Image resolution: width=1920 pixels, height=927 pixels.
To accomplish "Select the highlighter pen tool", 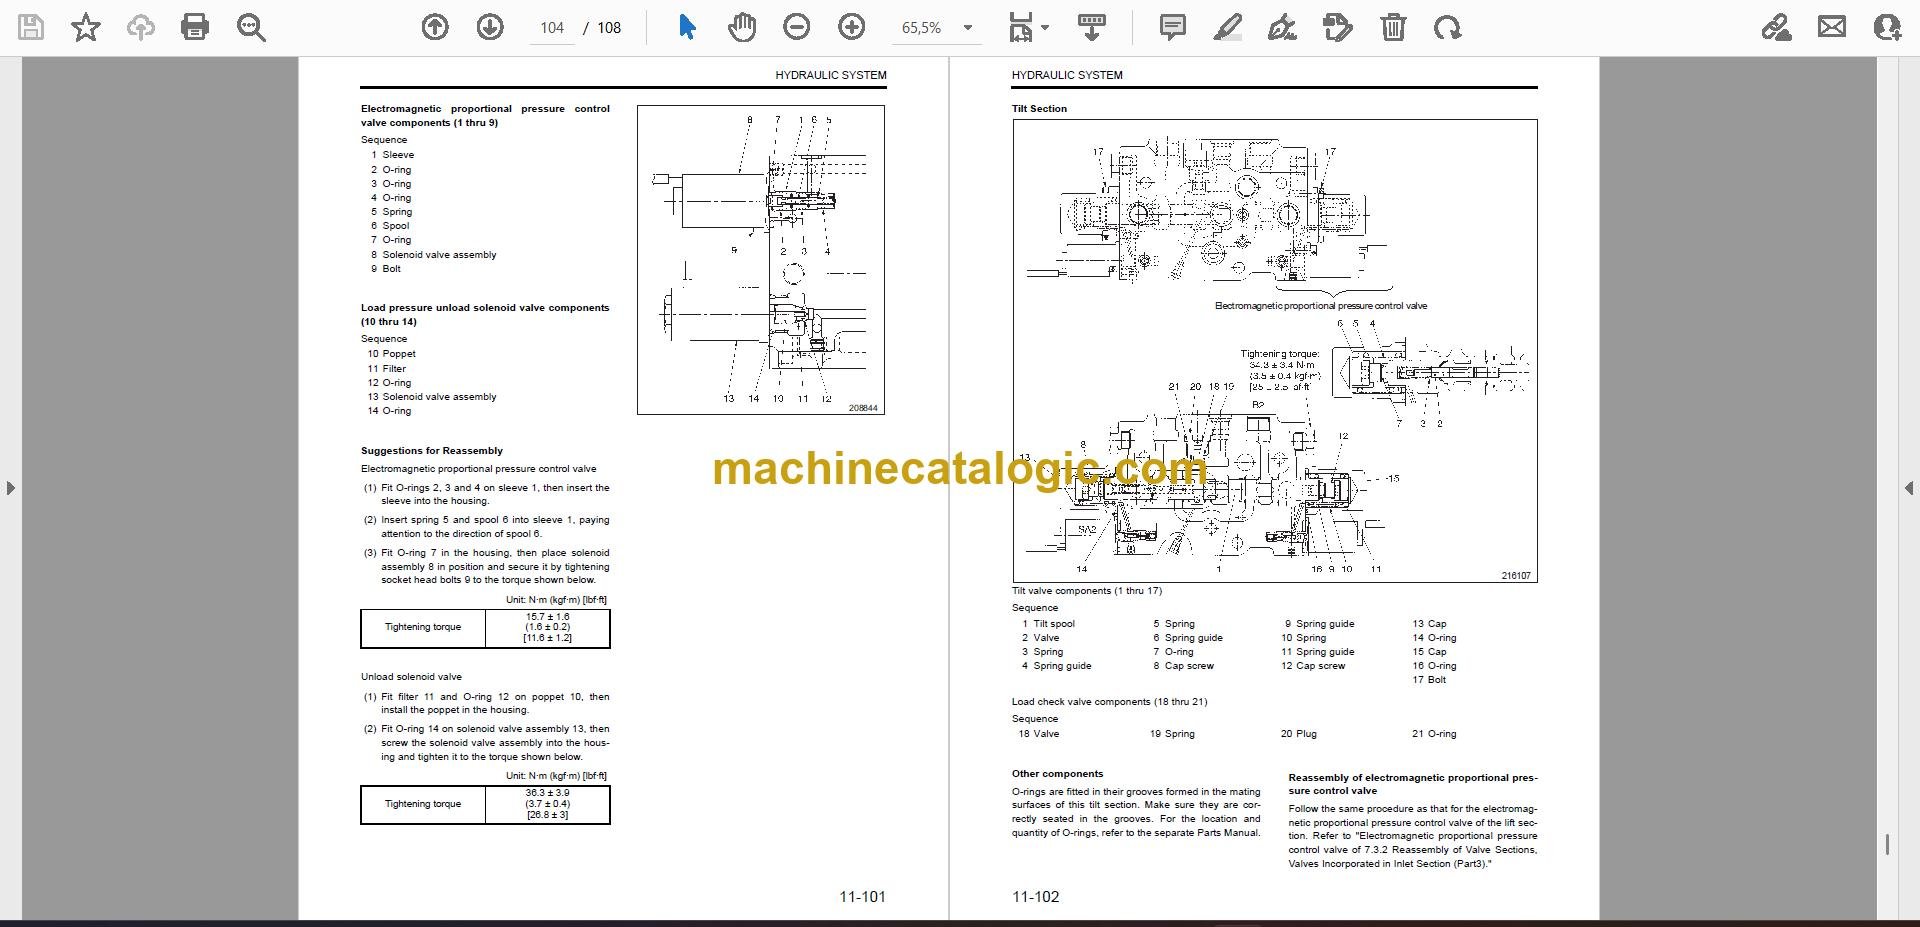I will [x=1228, y=27].
